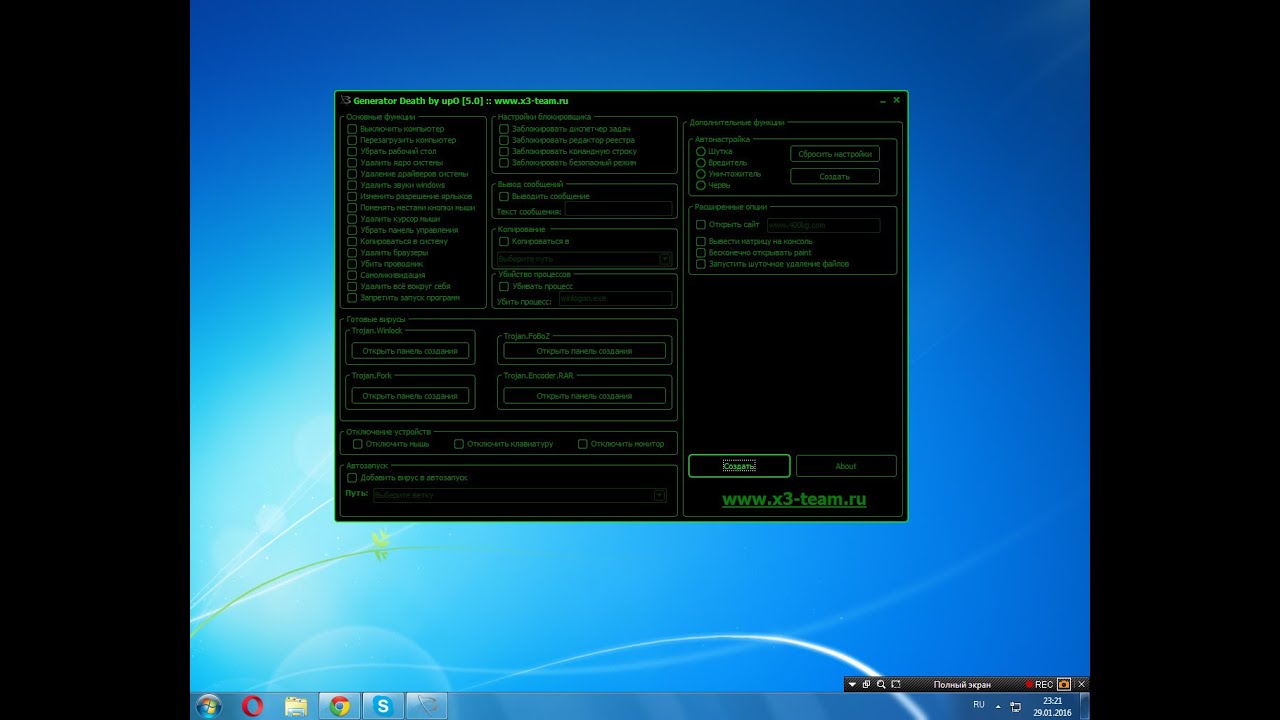Image resolution: width=1280 pixels, height=720 pixels.
Task: Click the region-select icon in the recorder bar
Action: (x=896, y=685)
